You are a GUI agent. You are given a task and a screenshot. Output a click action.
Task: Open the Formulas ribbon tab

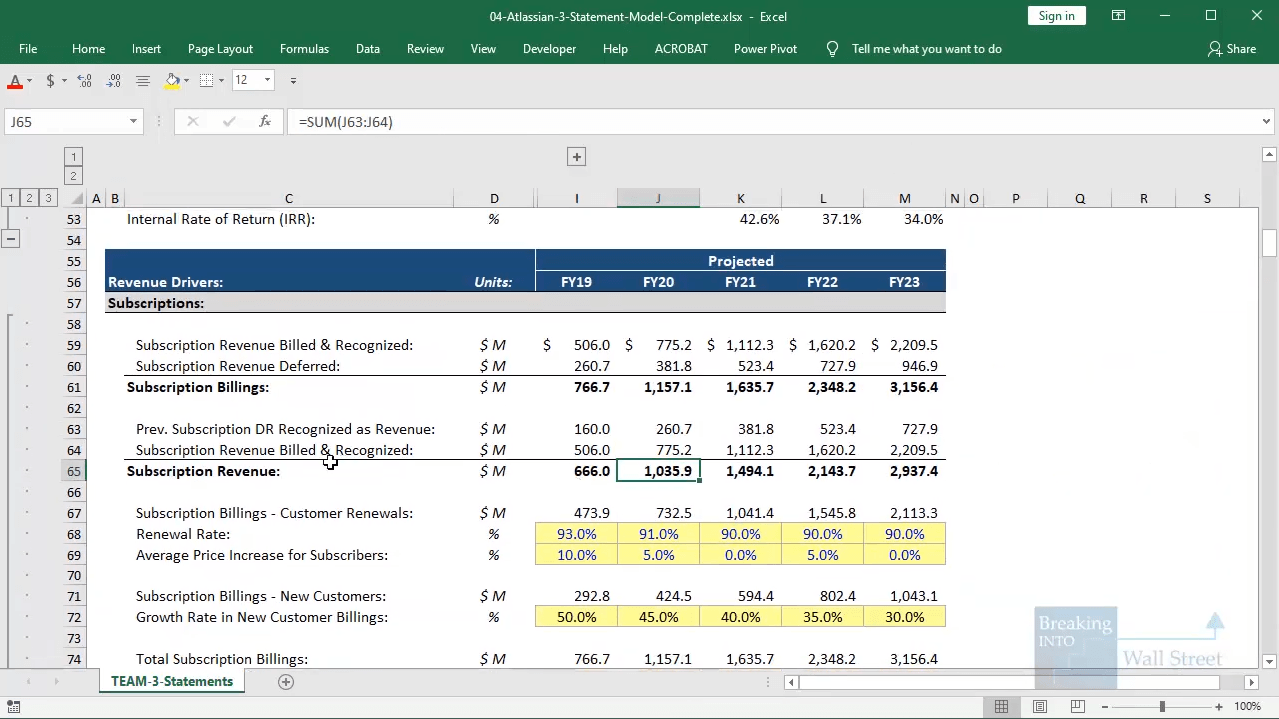point(304,49)
